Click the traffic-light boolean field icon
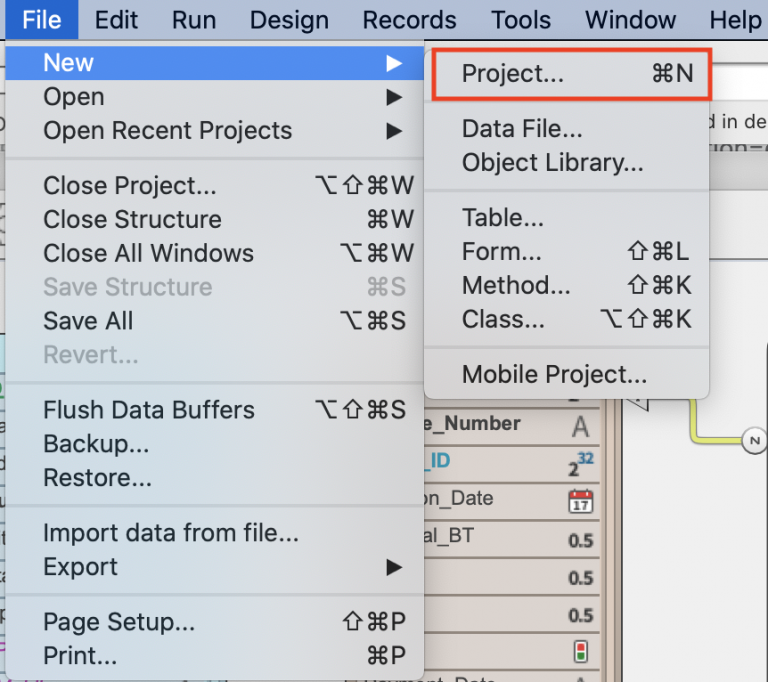The width and height of the screenshot is (768, 682). pyautogui.click(x=581, y=652)
